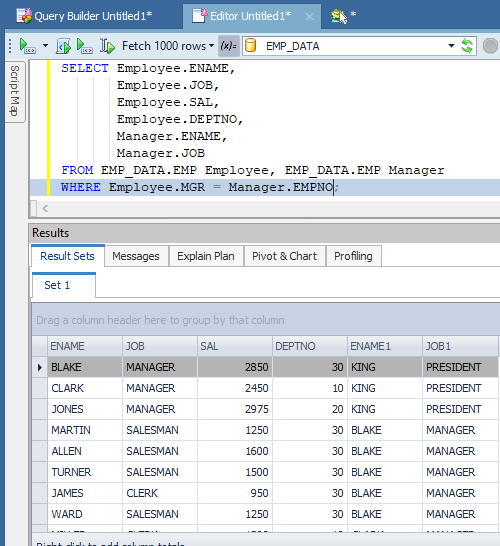Switch to the Explain Plan tab
Viewport: 500px width, 546px height.
coord(206,256)
